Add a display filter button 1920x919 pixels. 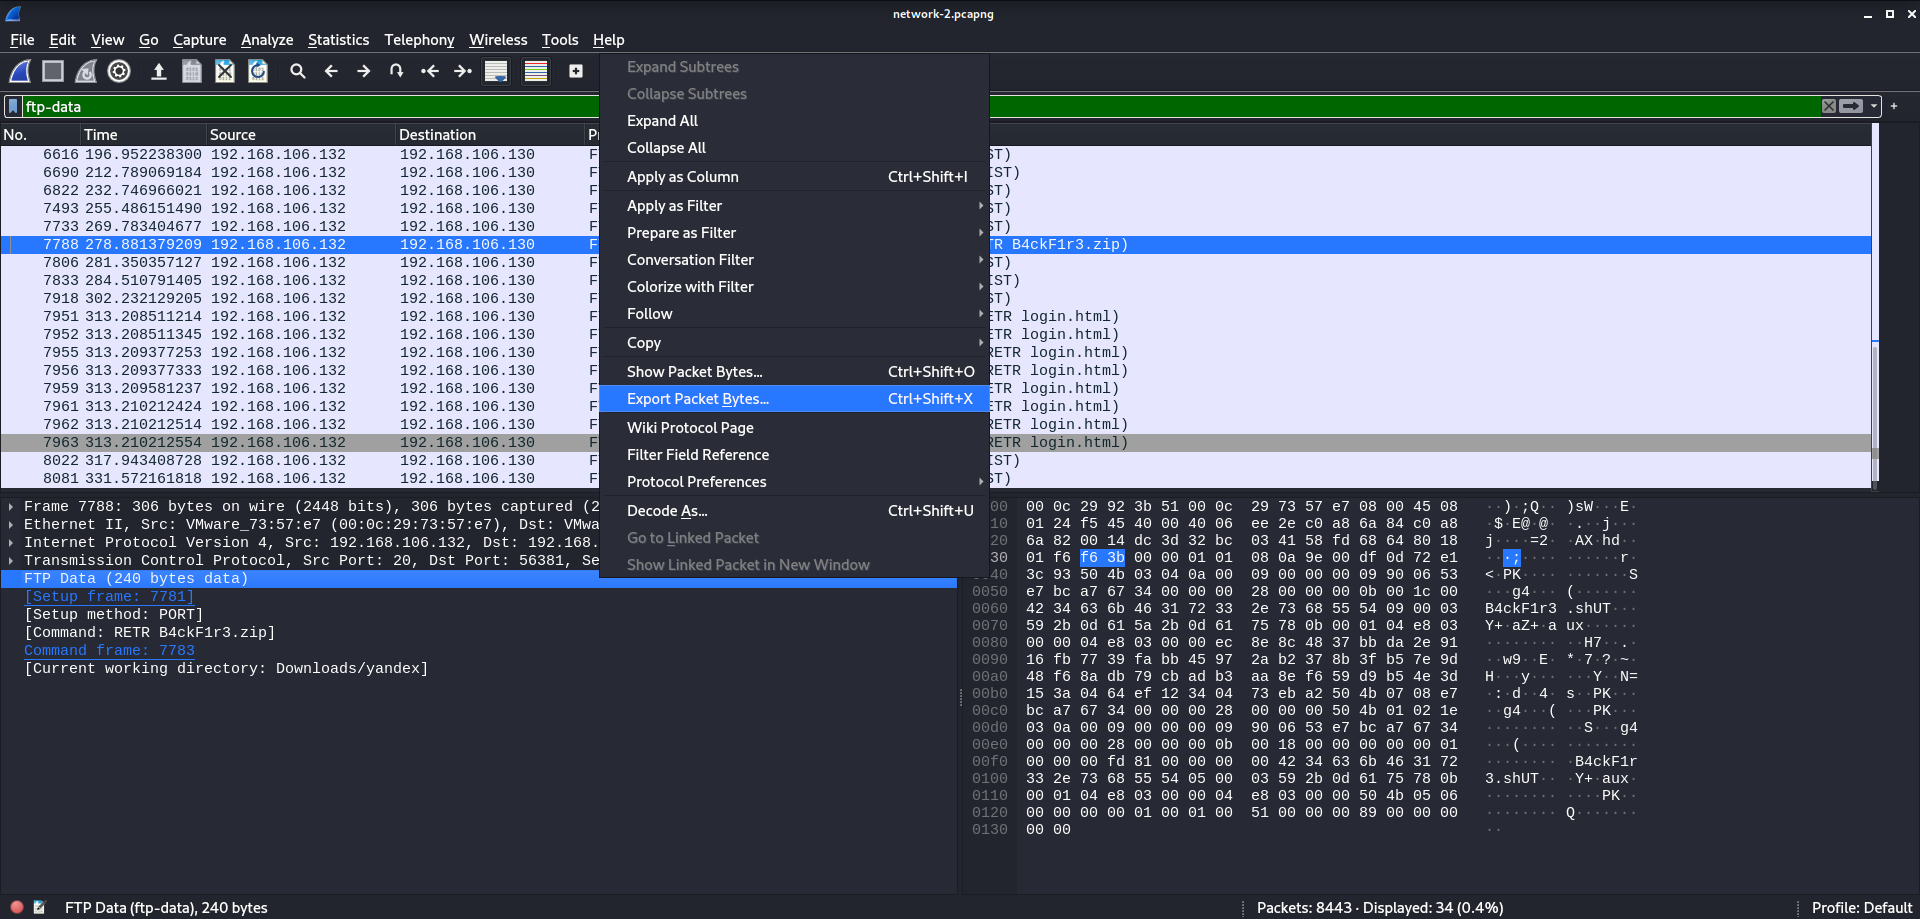[x=1894, y=106]
